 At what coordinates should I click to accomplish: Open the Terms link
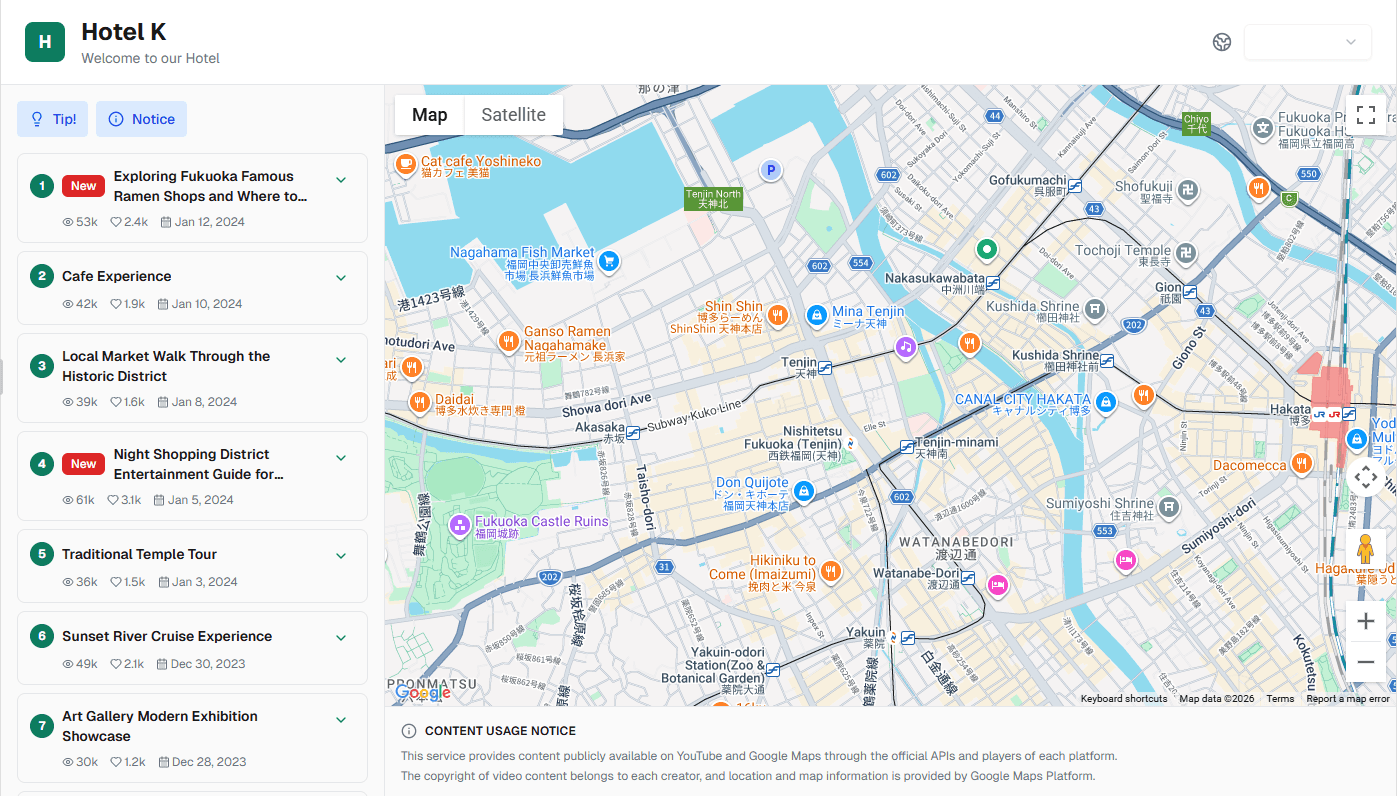[x=1281, y=698]
